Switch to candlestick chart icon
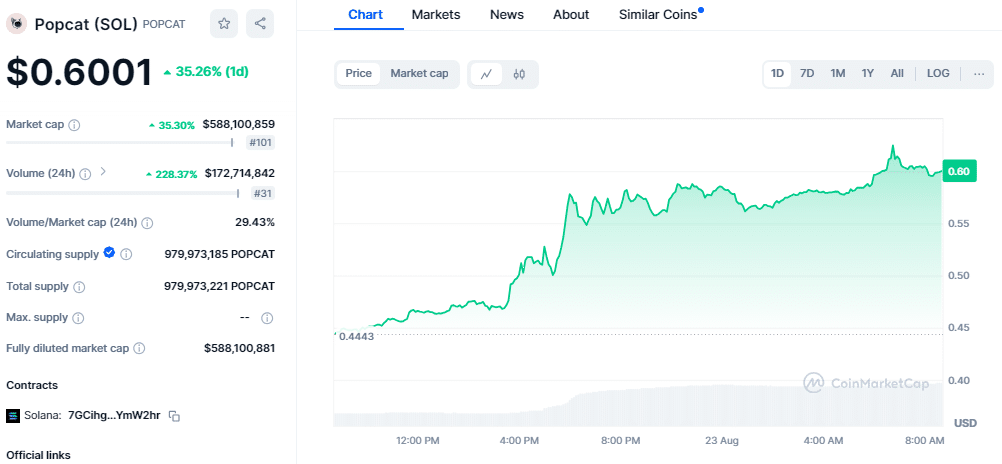The width and height of the screenshot is (1002, 464). tap(519, 74)
